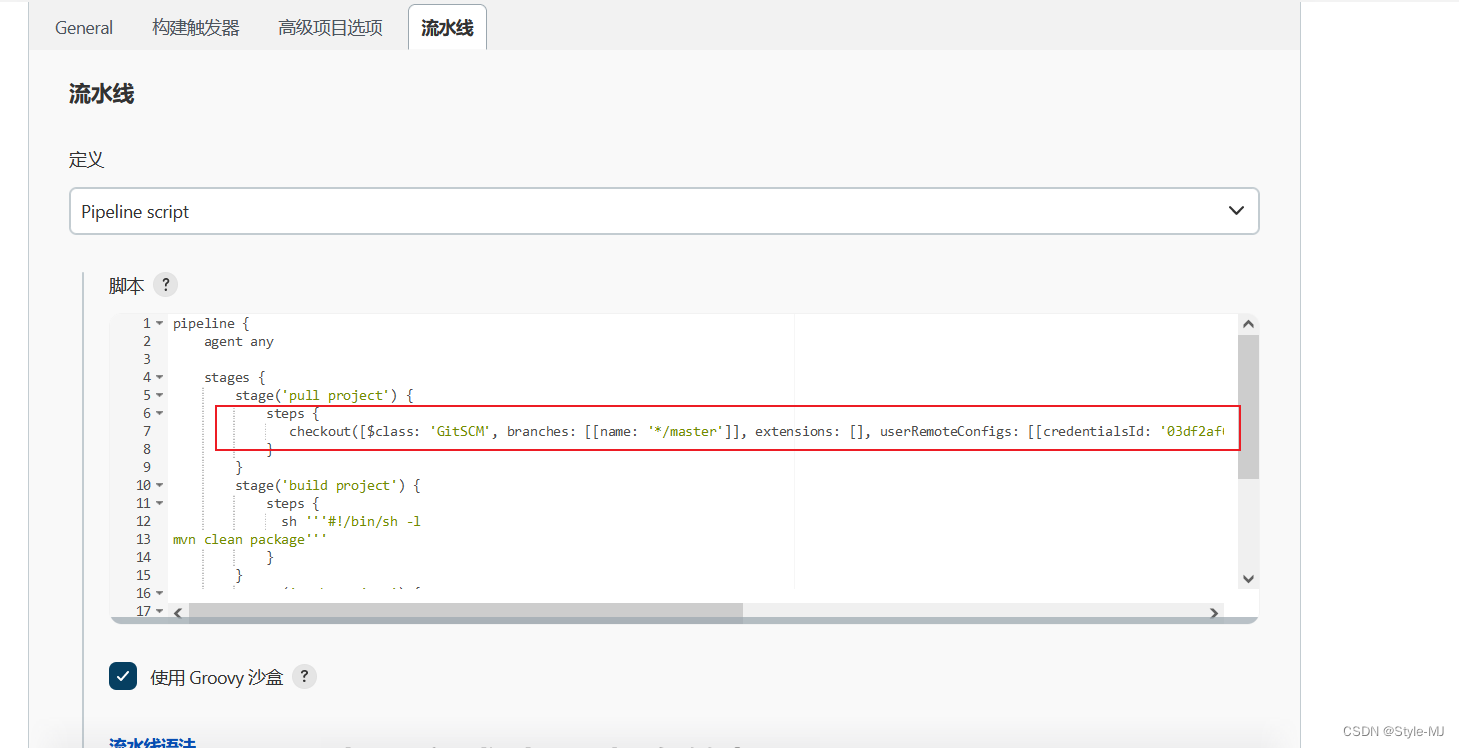The height and width of the screenshot is (748, 1459).
Task: Click the editor horizontal scrollbar thumb
Action: pyautogui.click(x=465, y=613)
